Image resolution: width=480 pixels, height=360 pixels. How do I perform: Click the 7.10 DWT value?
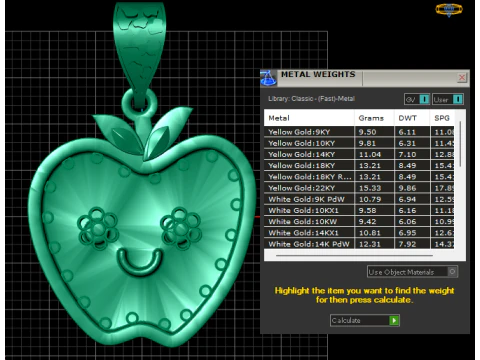[x=407, y=154]
